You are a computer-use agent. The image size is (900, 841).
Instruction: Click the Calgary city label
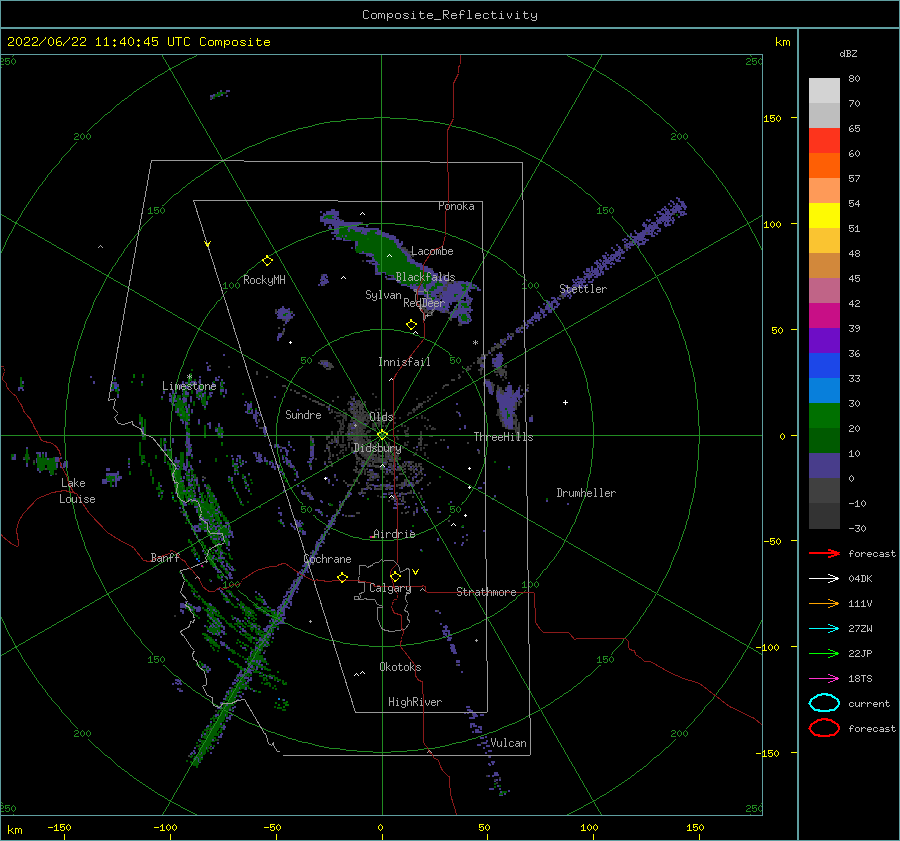coord(390,588)
